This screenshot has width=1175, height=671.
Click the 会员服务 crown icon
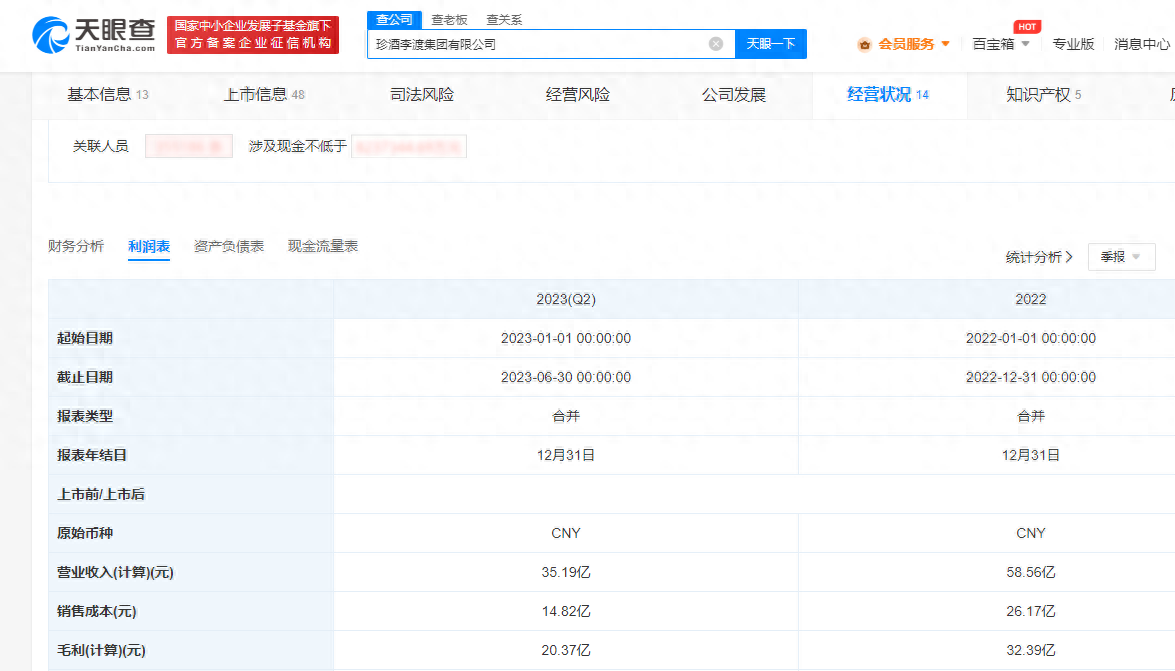coord(865,45)
